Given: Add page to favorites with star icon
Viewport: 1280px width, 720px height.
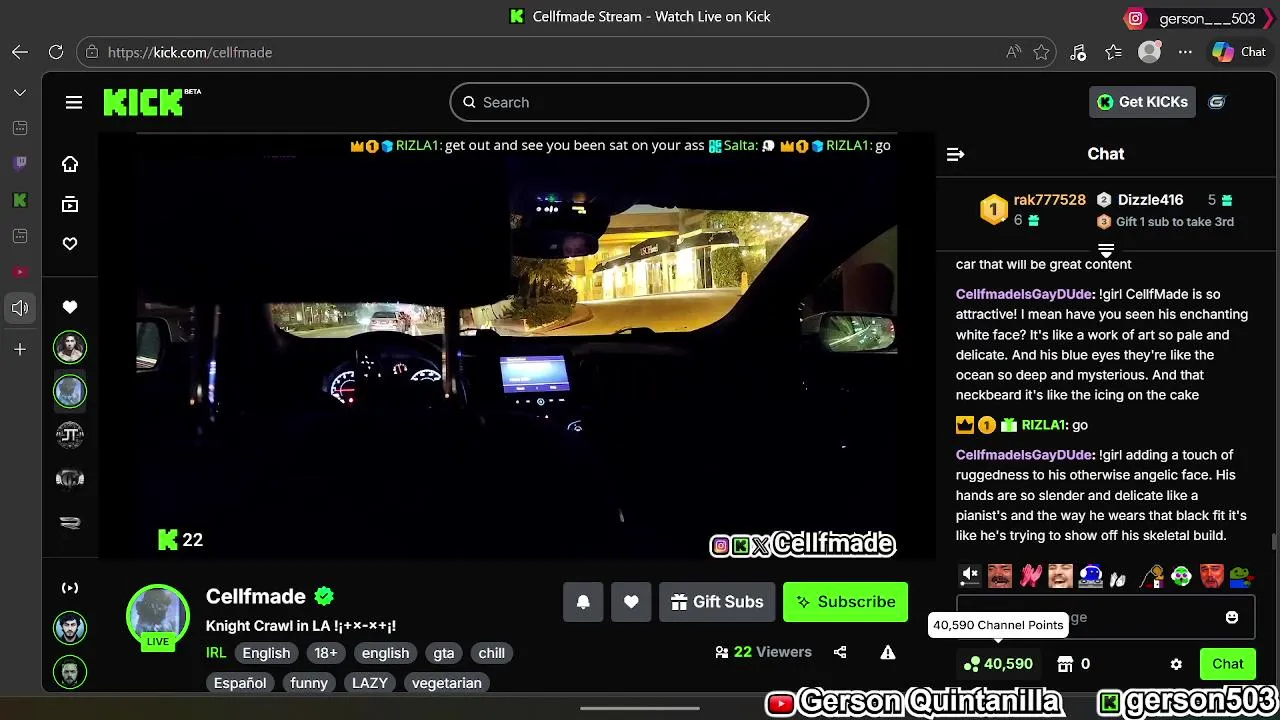Looking at the screenshot, I should (1041, 52).
